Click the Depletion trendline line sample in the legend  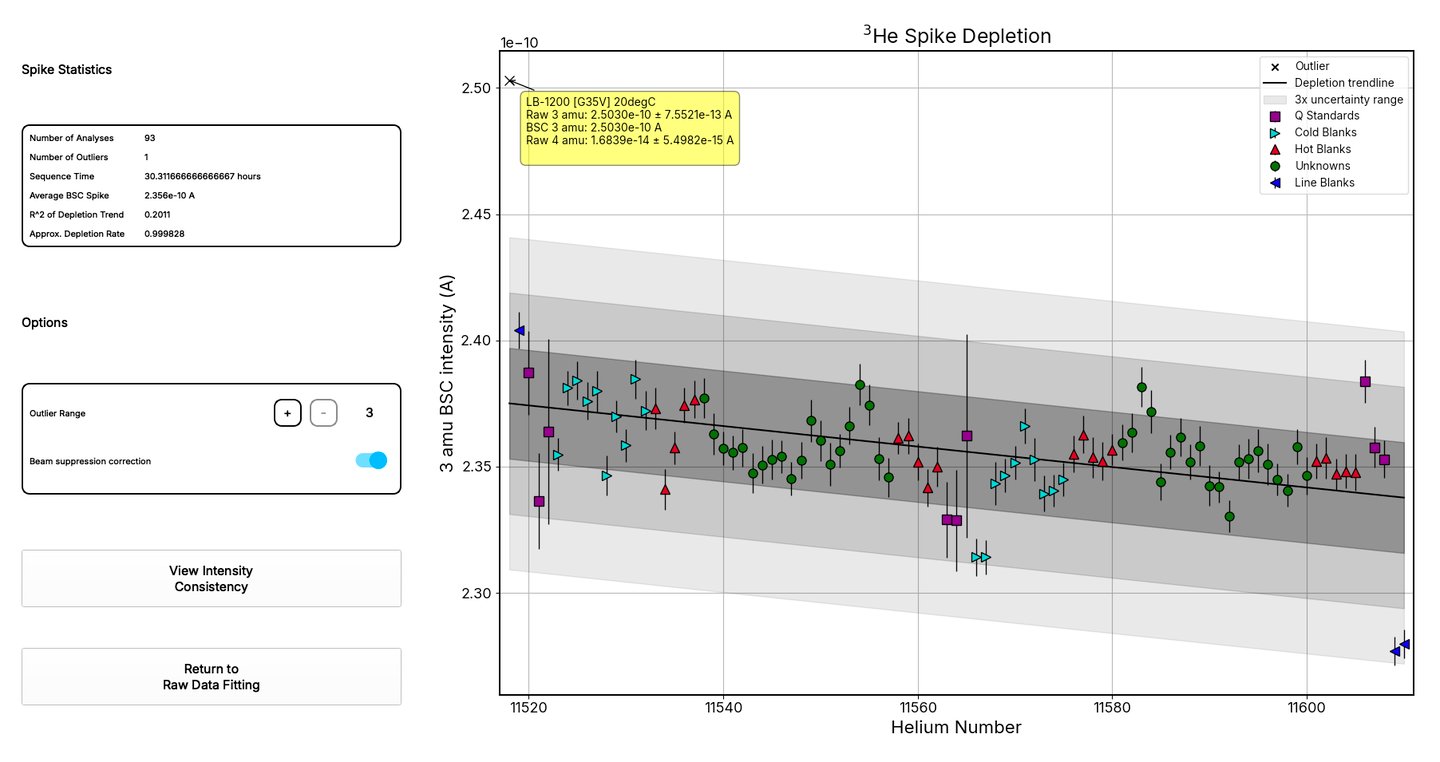pyautogui.click(x=1273, y=83)
